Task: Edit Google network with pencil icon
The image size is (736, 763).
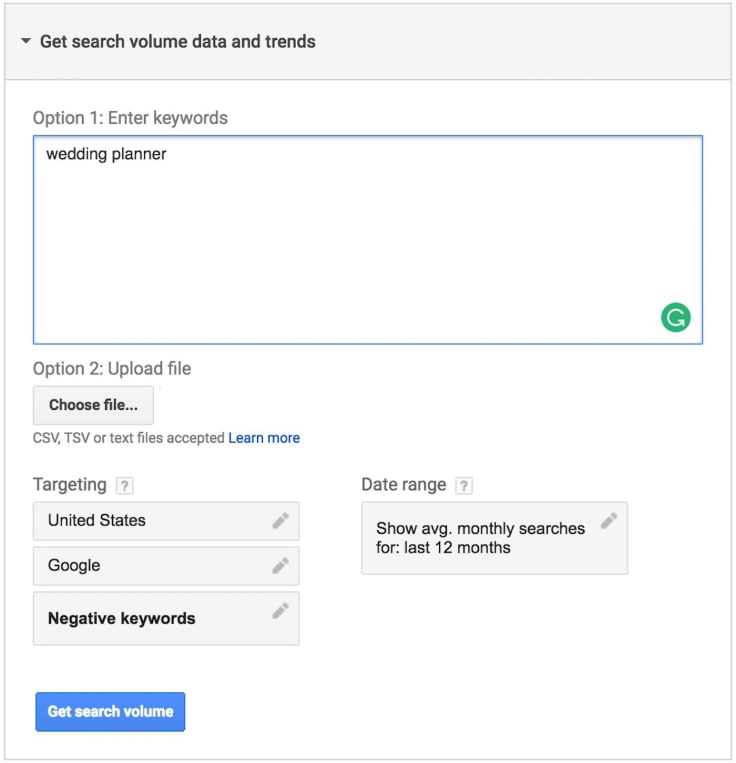Action: [x=281, y=565]
